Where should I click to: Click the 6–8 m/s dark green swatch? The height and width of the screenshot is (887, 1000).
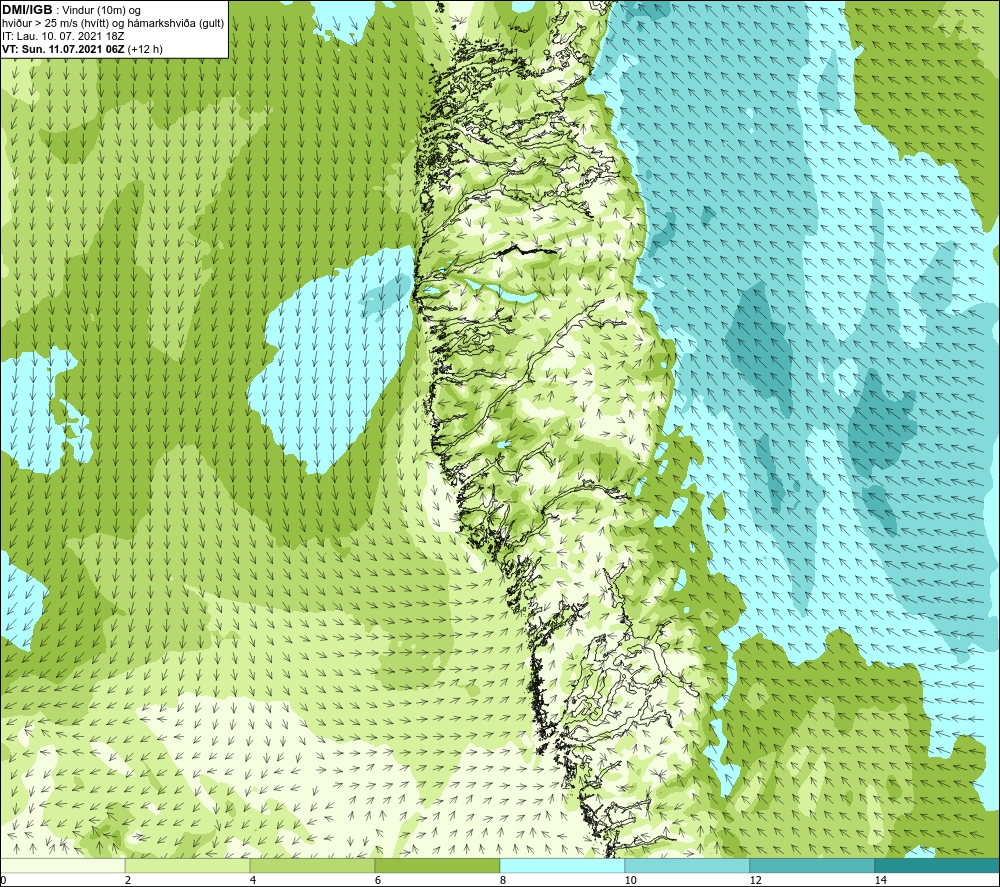437,865
